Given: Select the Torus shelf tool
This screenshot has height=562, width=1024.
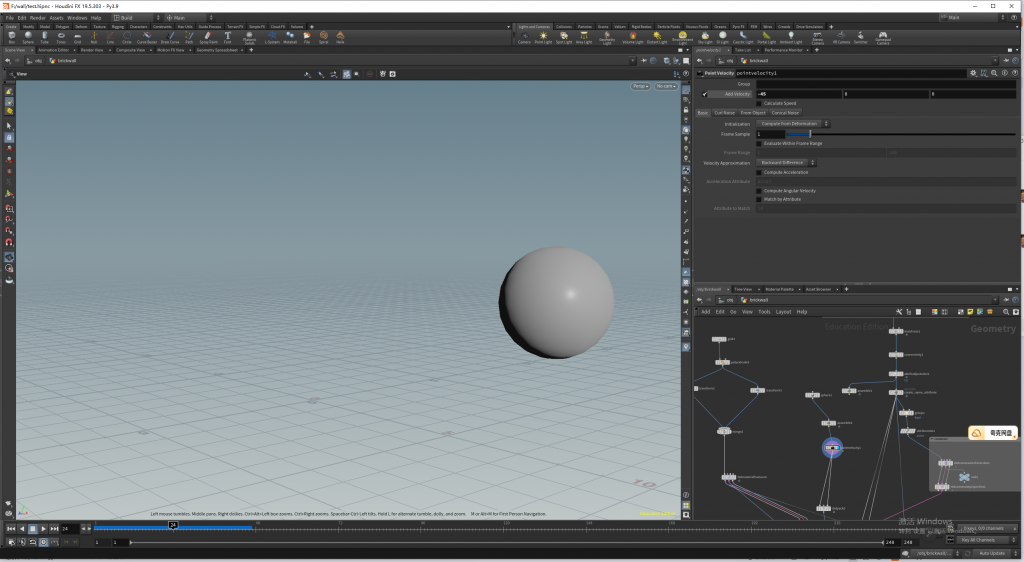Looking at the screenshot, I should click(x=61, y=37).
